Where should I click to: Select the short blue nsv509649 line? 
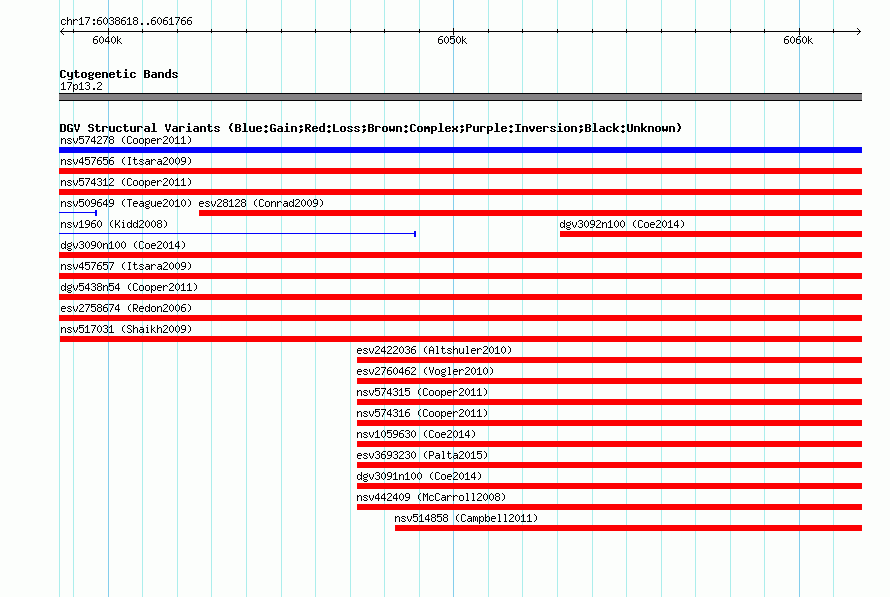point(78,213)
